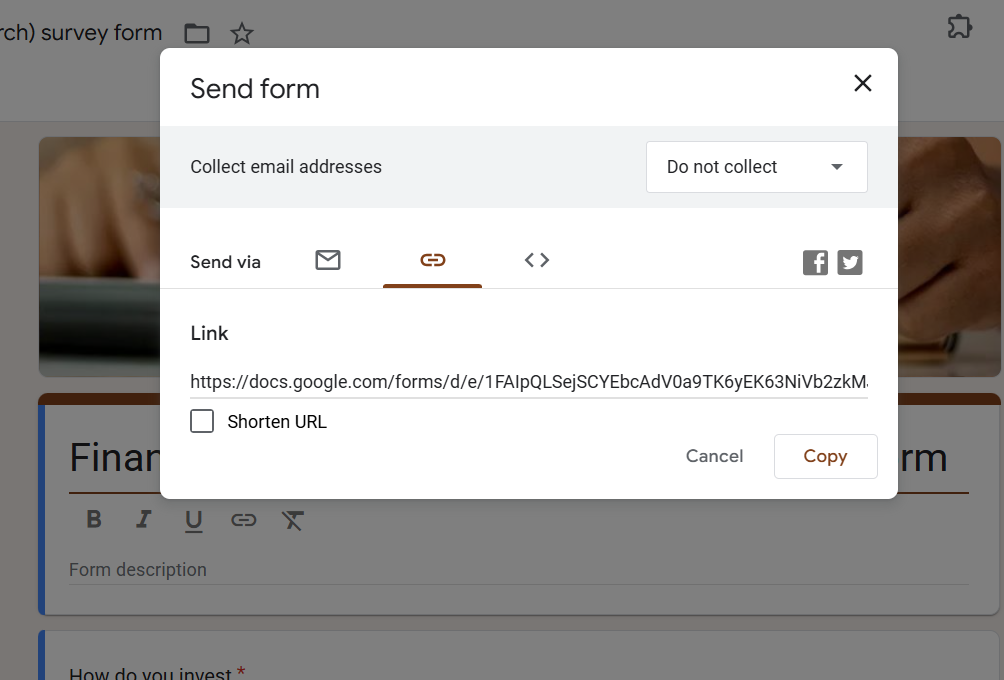Open the Do not collect dropdown
Image resolution: width=1004 pixels, height=680 pixels.
coord(756,167)
